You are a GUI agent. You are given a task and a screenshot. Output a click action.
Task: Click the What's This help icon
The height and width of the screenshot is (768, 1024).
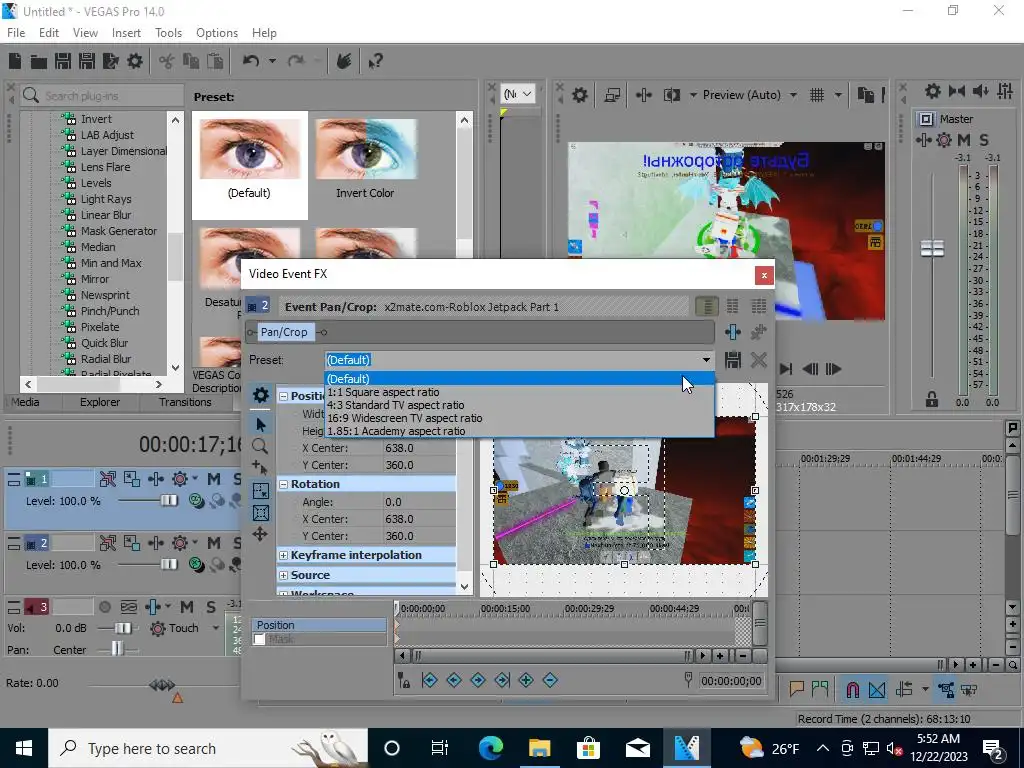pos(375,61)
